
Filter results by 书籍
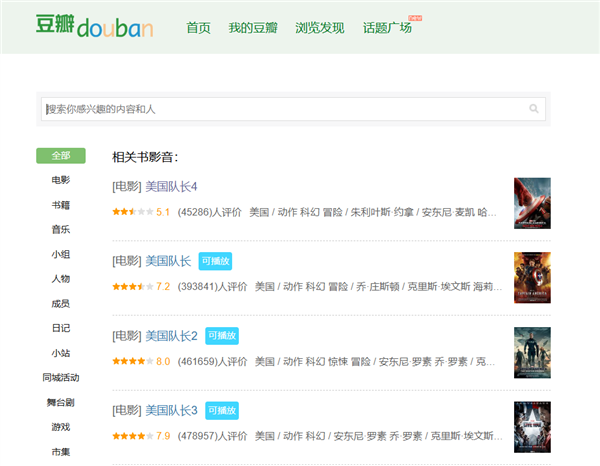(61, 205)
